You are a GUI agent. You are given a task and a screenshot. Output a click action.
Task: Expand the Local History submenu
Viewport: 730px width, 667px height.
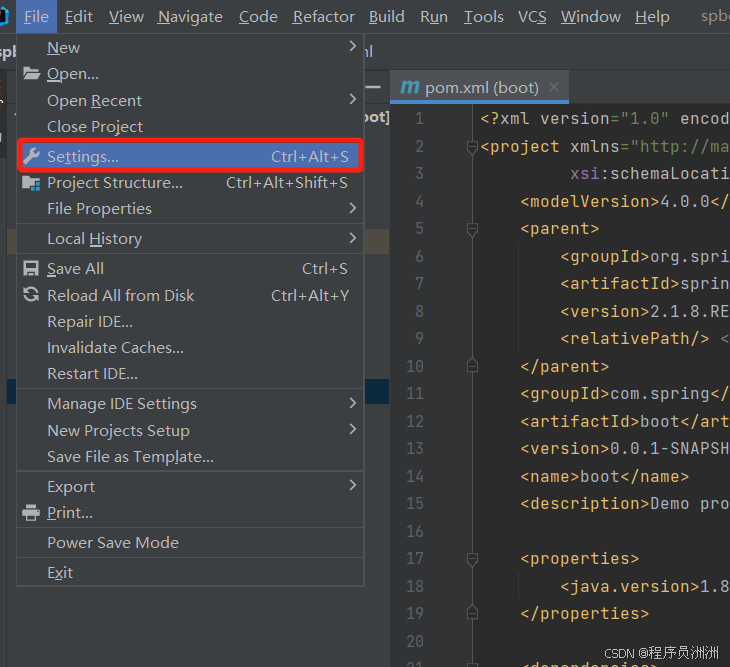(x=352, y=238)
